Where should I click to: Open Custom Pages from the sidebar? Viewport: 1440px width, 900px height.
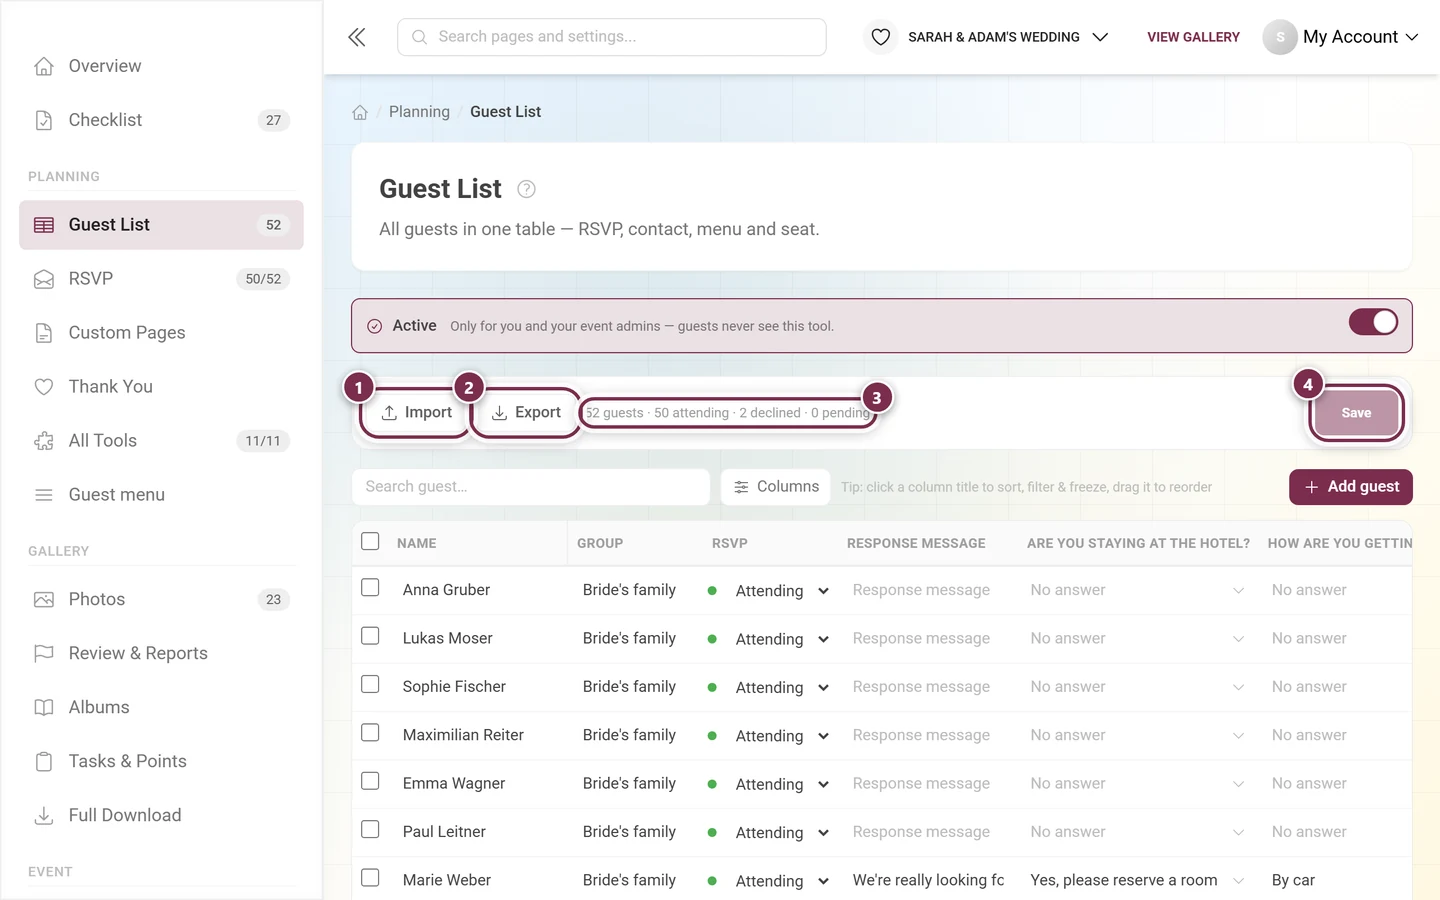(x=161, y=333)
